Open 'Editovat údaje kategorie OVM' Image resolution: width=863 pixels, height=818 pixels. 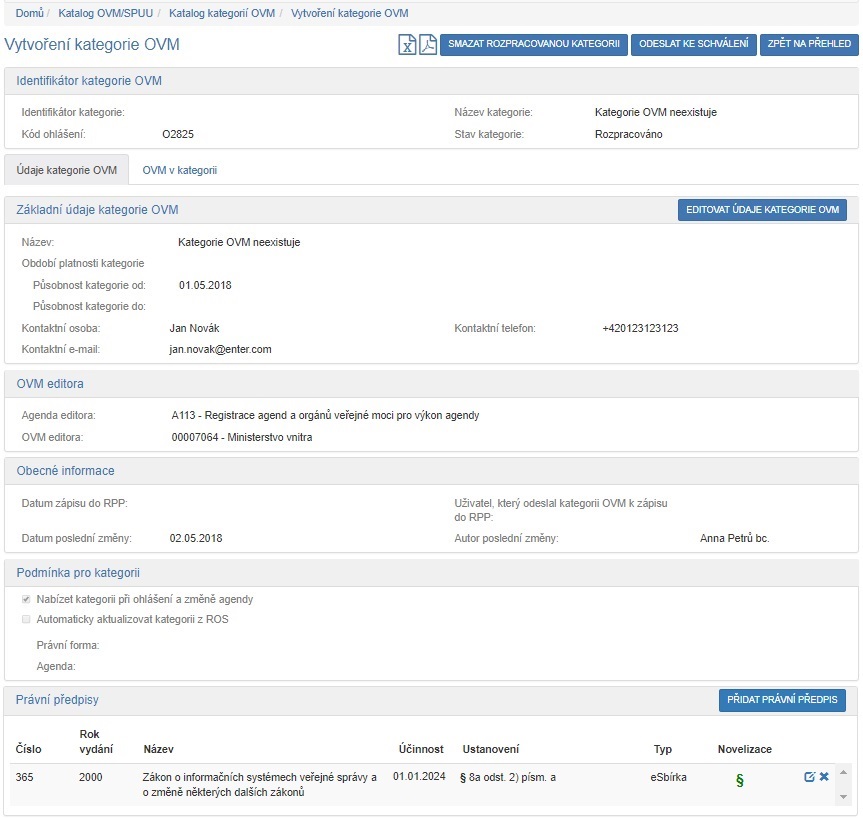pos(762,210)
